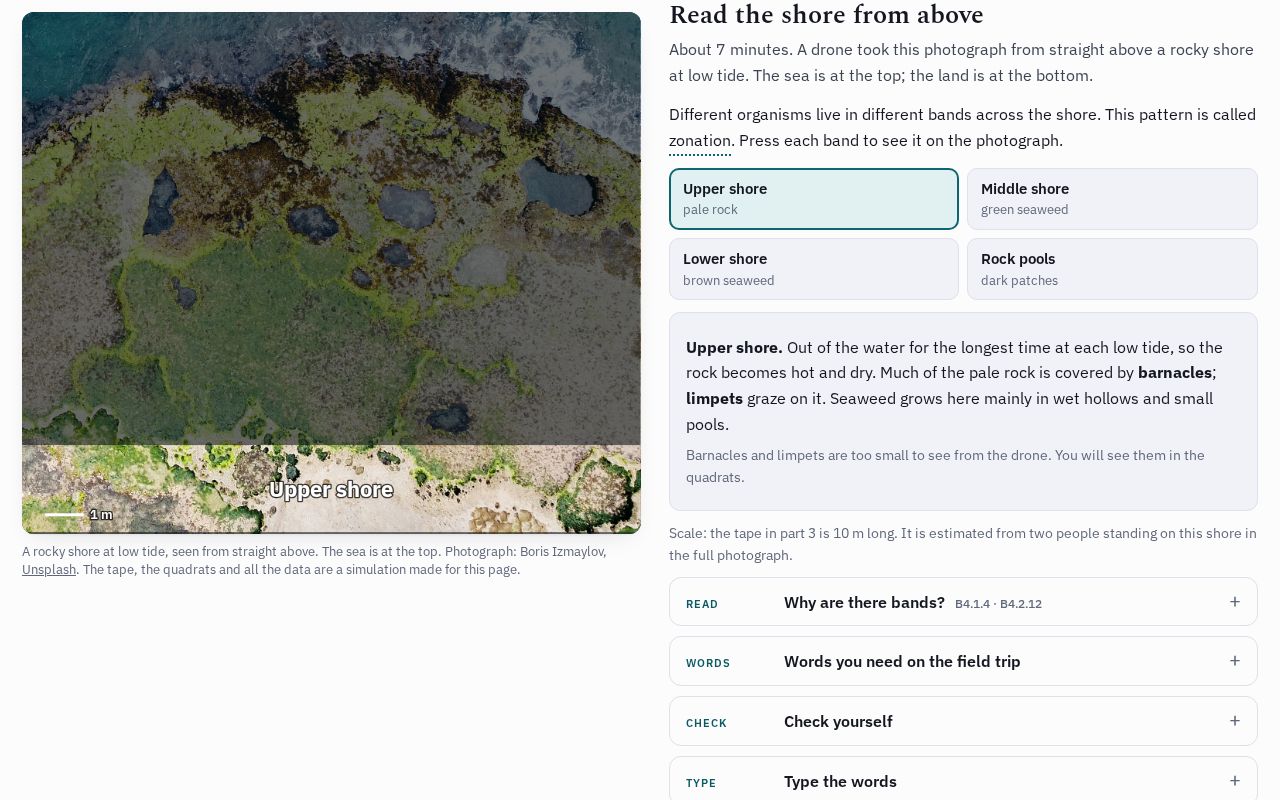Click the 'About 7 minutes' intro paragraph
The width and height of the screenshot is (1280, 800).
[x=963, y=63]
